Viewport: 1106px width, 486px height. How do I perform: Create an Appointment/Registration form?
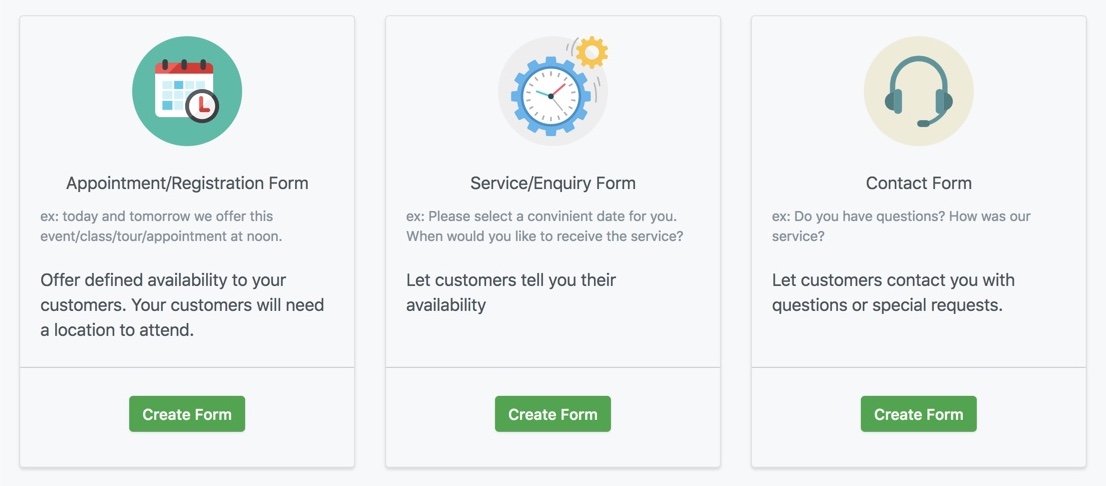[x=187, y=414]
